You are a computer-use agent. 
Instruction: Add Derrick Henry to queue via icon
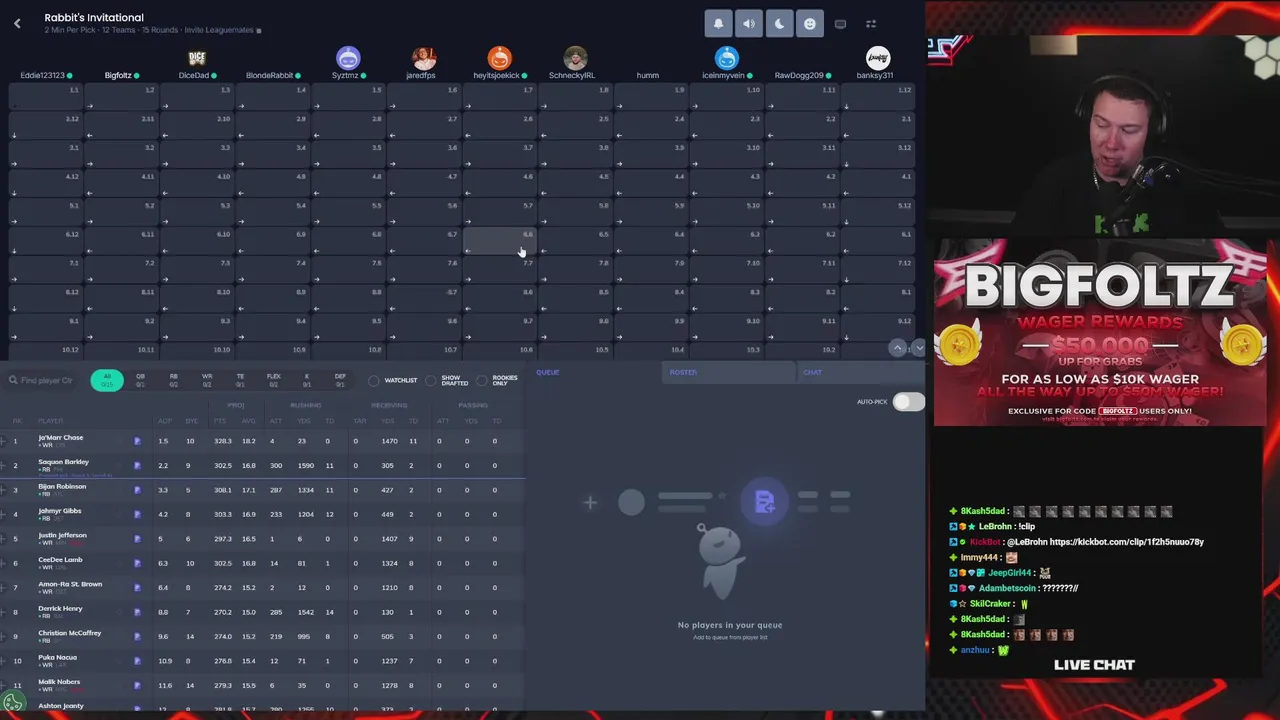(137, 612)
